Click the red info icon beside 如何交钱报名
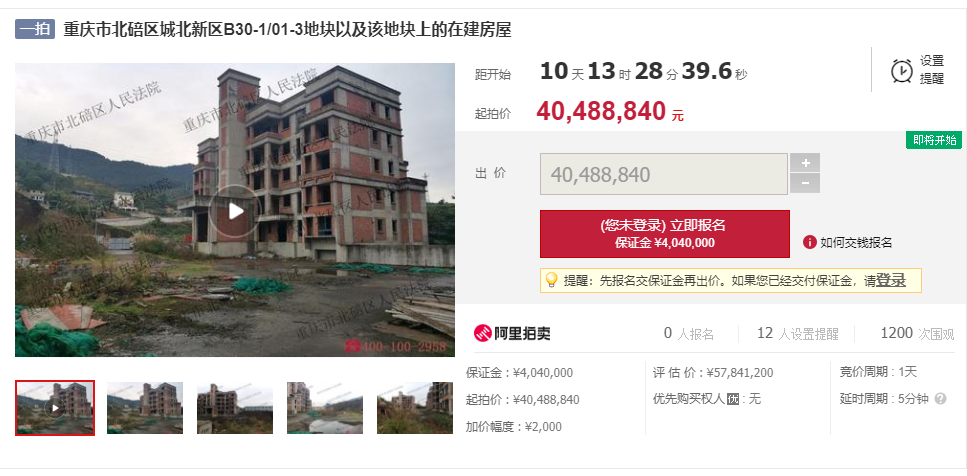The height and width of the screenshot is (476, 967). tap(810, 242)
